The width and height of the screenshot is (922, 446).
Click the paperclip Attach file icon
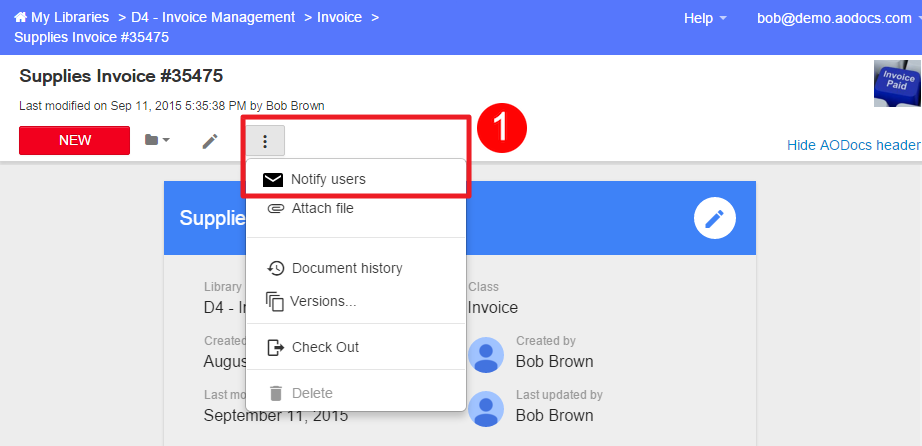click(x=275, y=209)
